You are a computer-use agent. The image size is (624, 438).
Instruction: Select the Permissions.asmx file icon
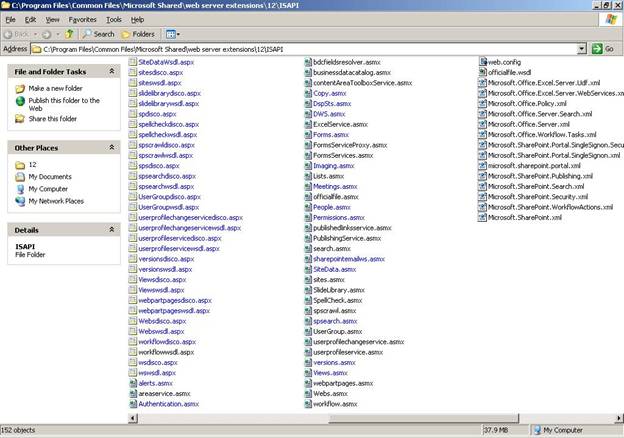pos(308,217)
